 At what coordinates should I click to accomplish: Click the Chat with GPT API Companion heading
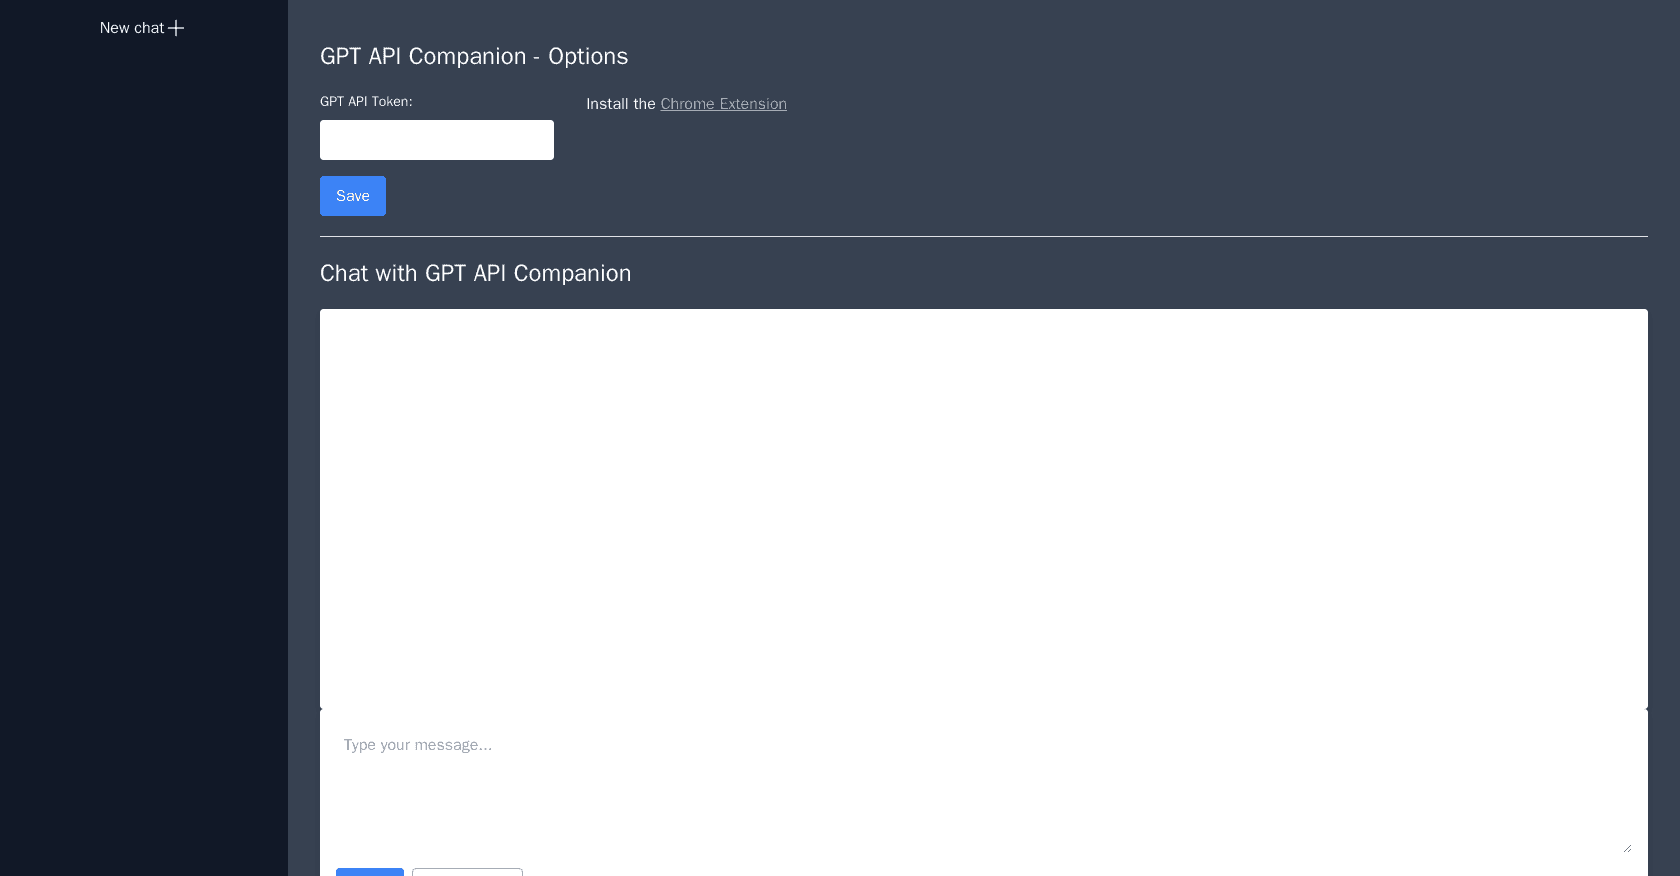(475, 273)
